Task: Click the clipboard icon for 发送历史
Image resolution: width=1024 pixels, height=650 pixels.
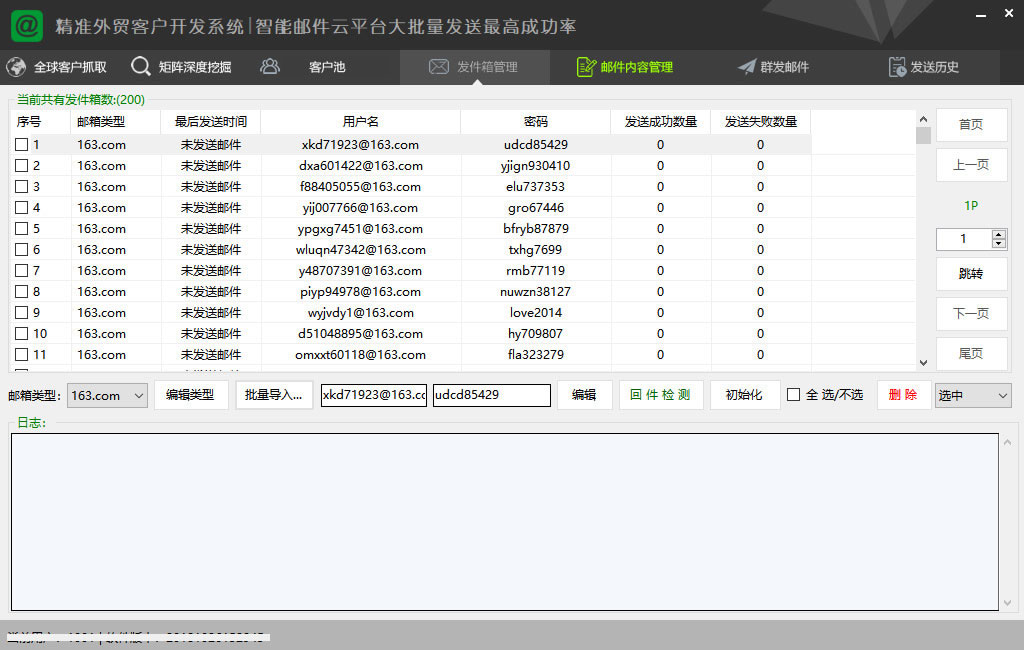Action: [897, 67]
